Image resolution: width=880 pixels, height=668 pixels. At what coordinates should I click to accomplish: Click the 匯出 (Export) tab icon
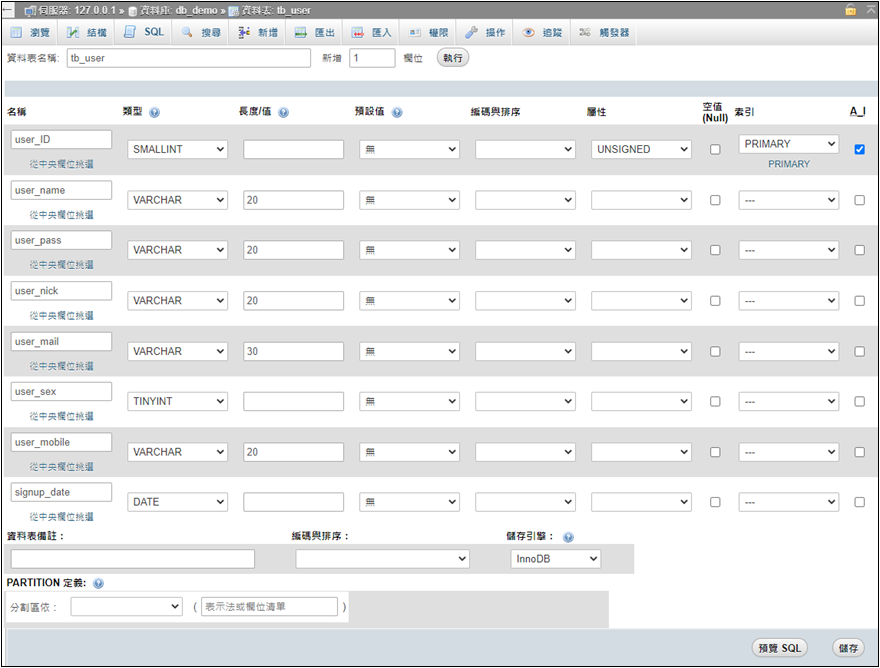coord(301,33)
